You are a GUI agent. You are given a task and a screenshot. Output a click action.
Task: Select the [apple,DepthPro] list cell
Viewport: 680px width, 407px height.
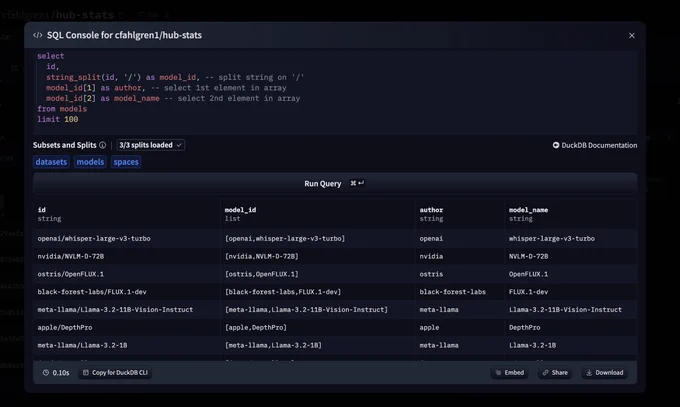(318, 328)
